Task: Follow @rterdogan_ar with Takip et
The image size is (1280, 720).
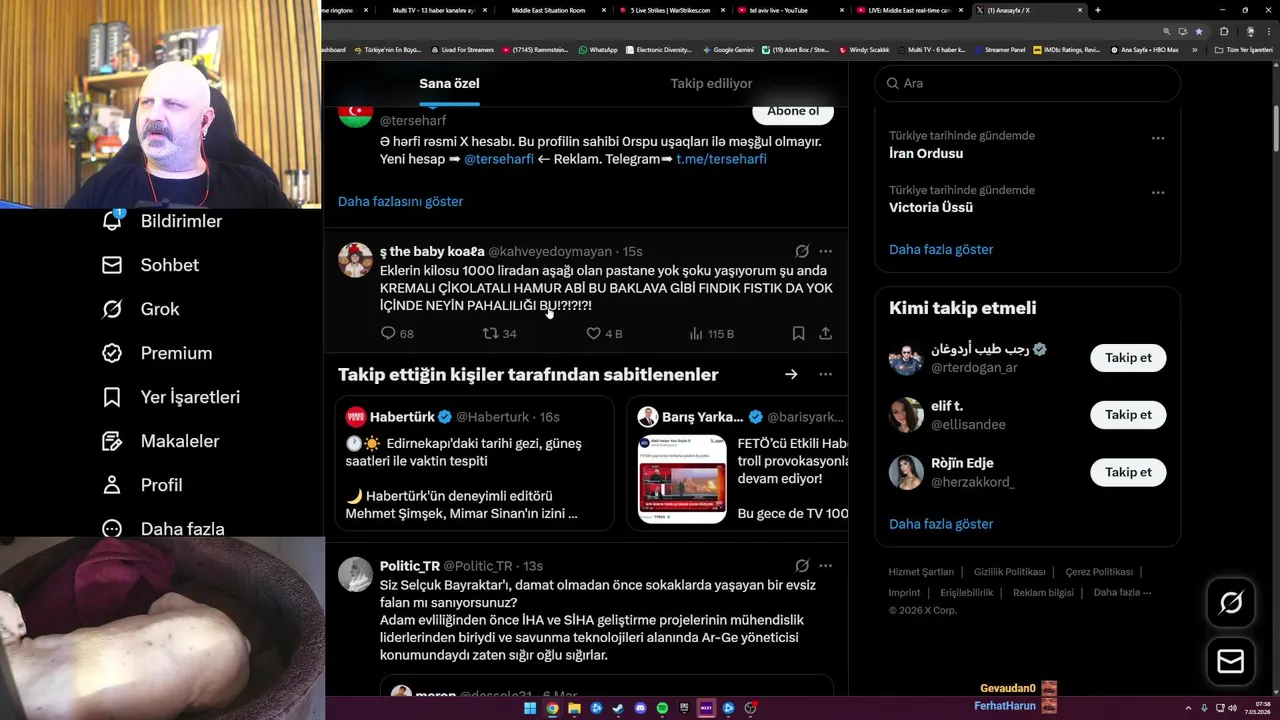Action: pyautogui.click(x=1128, y=357)
